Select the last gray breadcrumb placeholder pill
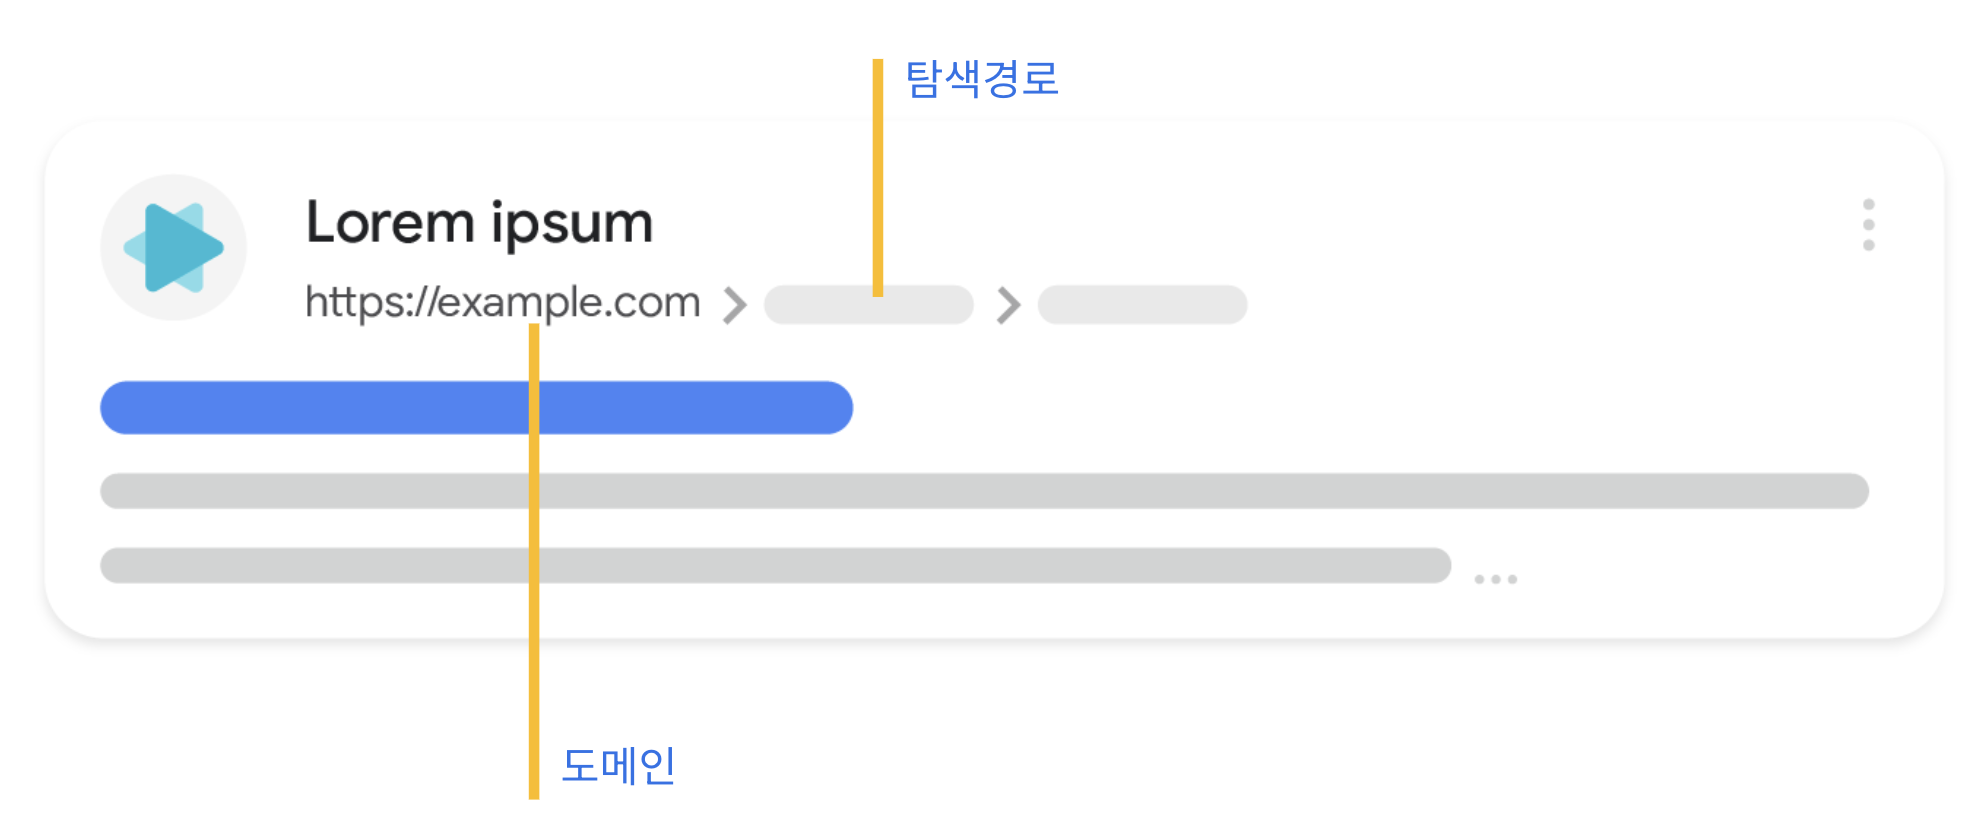 click(1143, 305)
